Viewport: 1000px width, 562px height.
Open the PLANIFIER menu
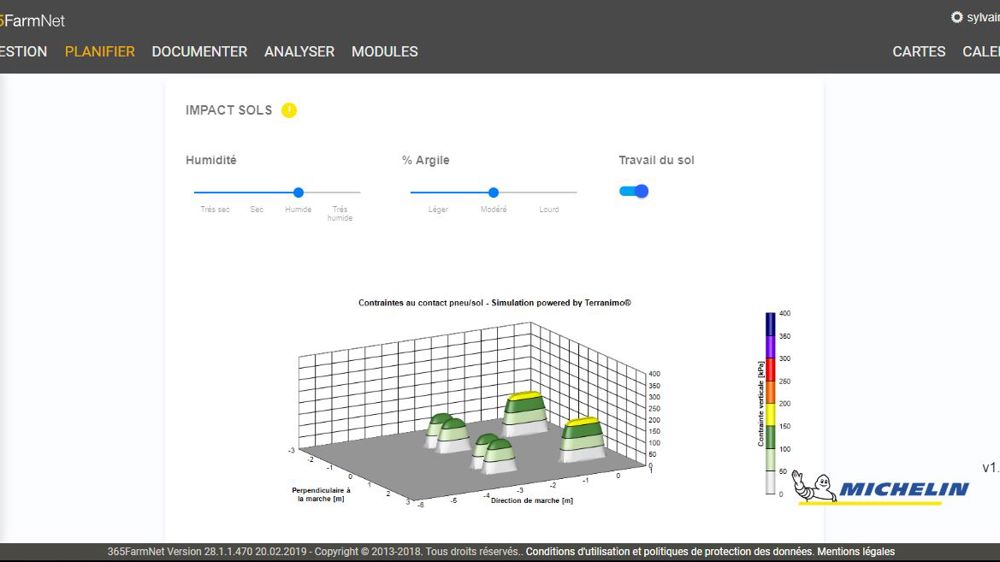[x=99, y=52]
